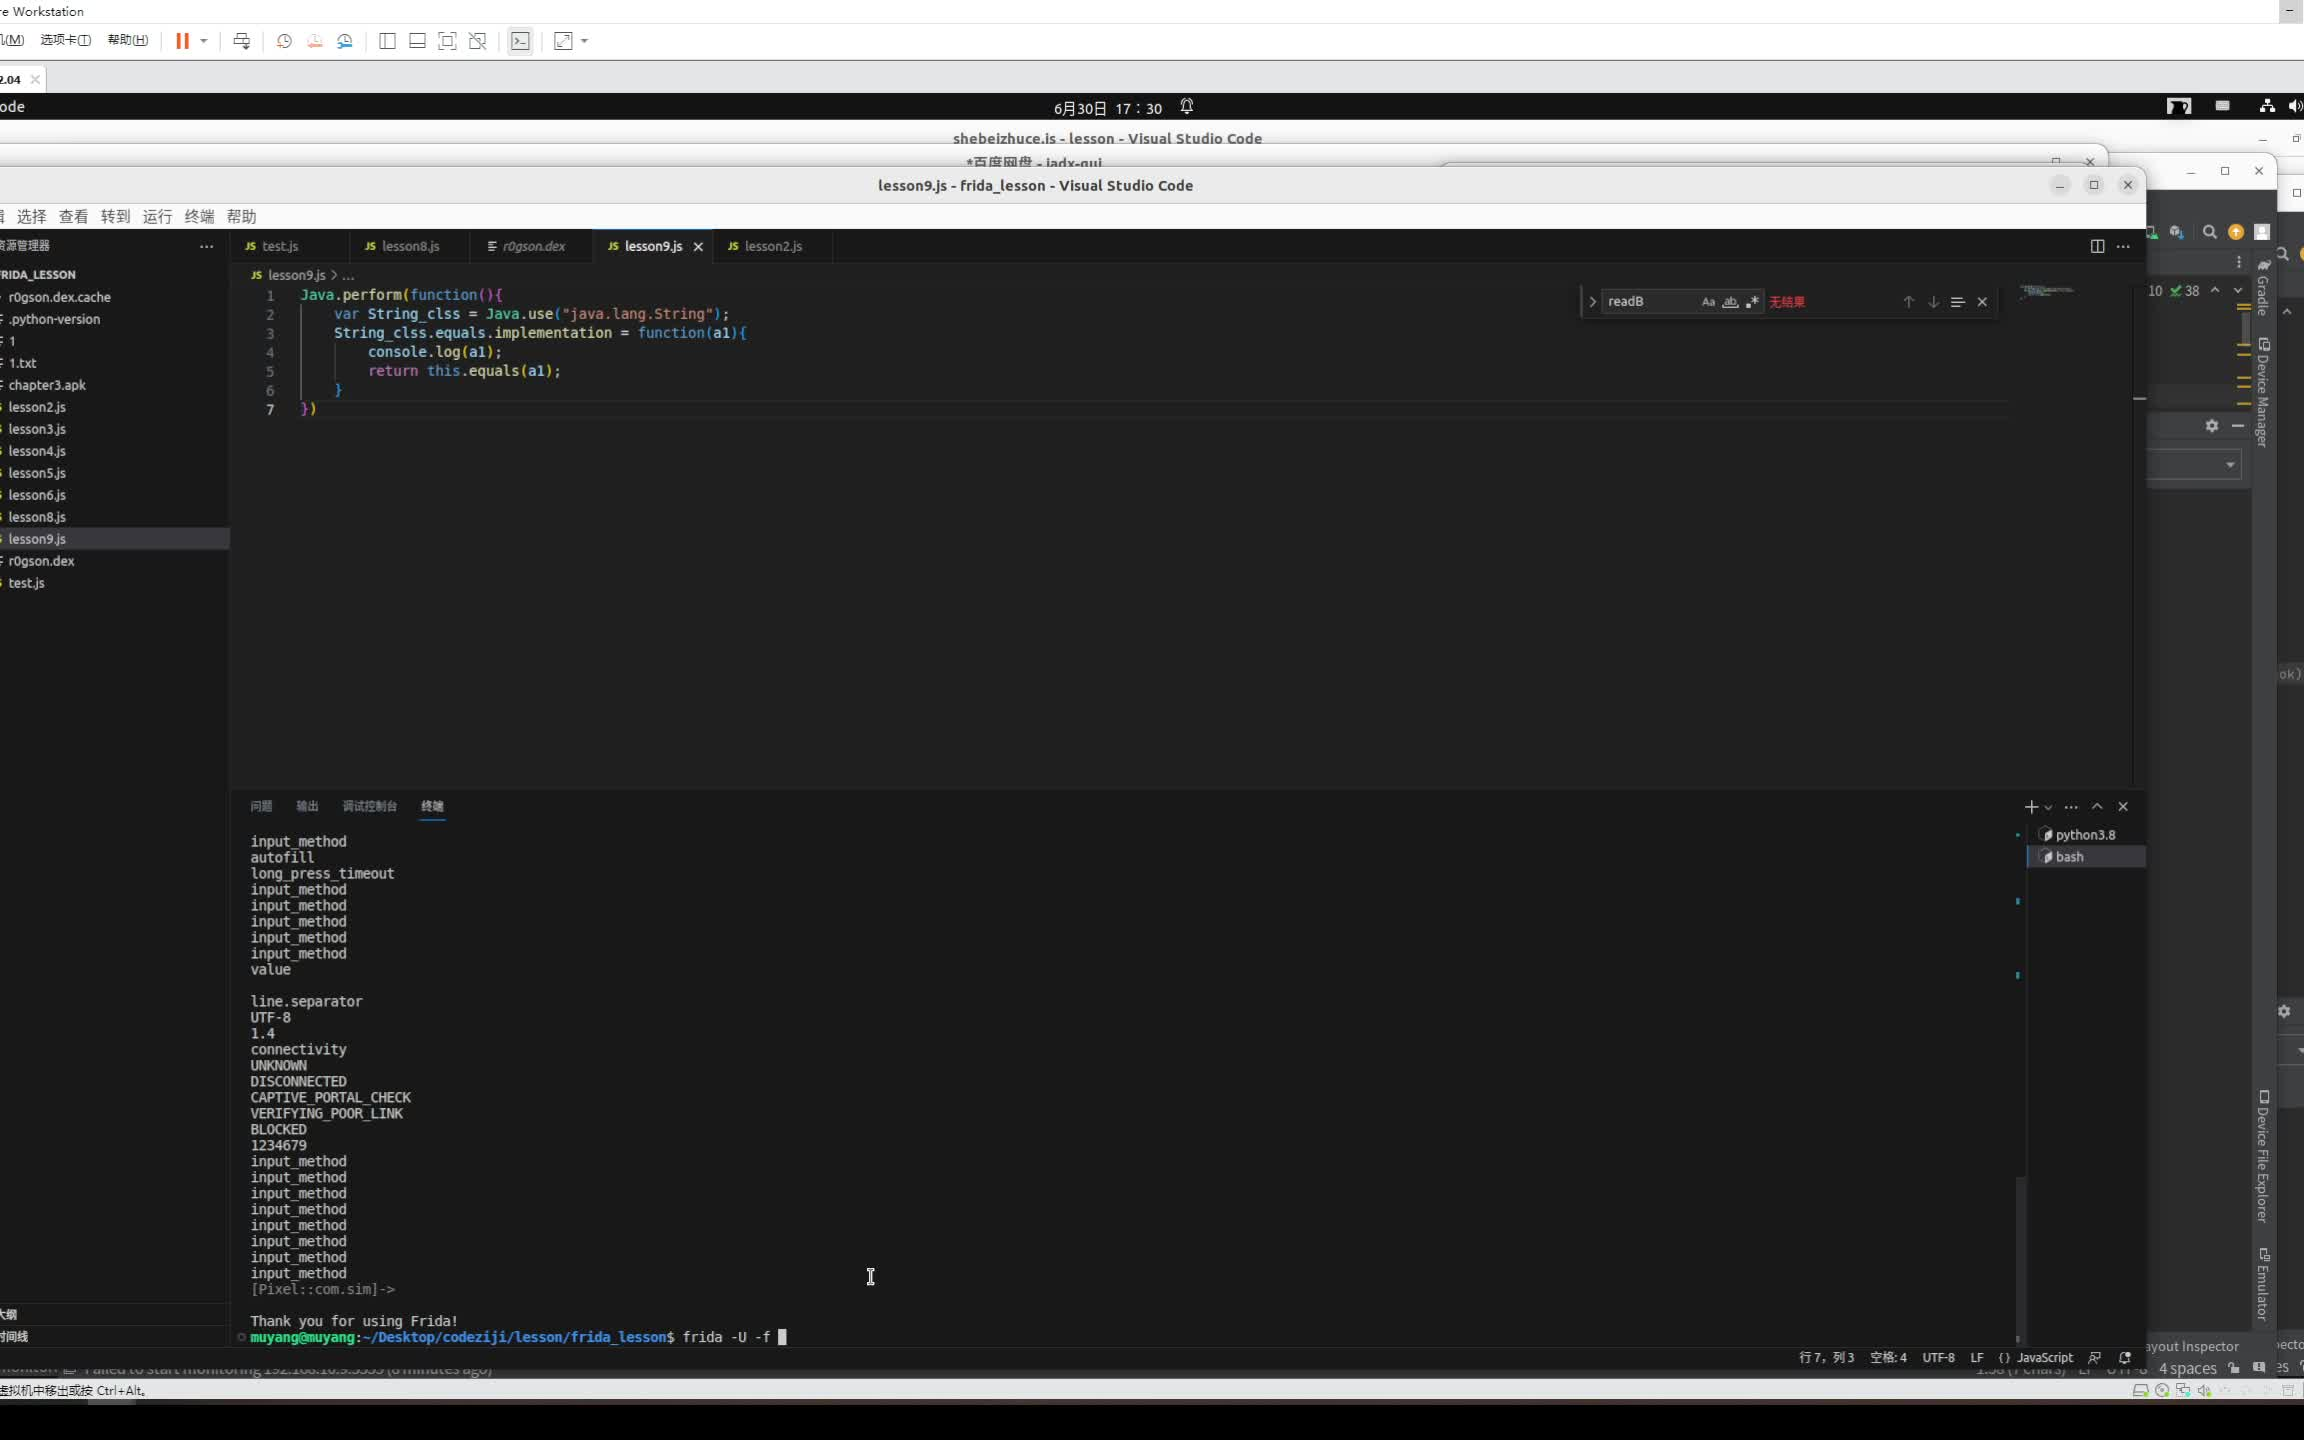
Task: Click the find input field containing readB
Action: pyautogui.click(x=1646, y=302)
